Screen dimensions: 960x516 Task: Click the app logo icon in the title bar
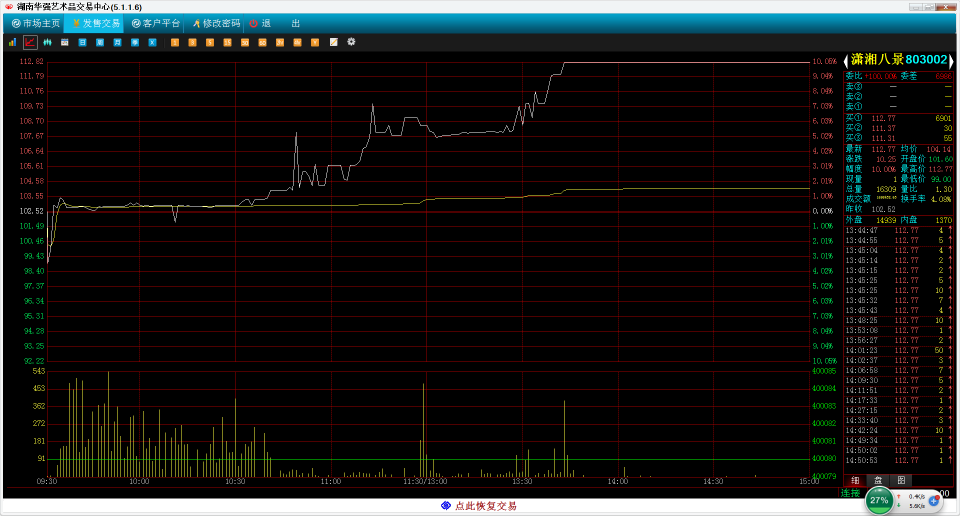click(9, 7)
